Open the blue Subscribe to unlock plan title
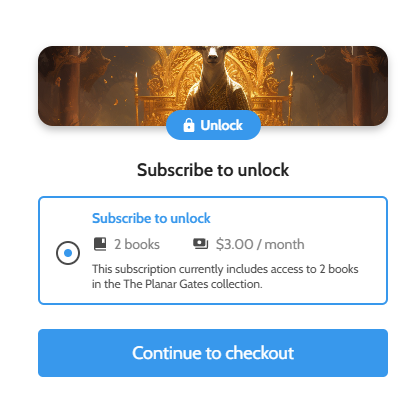 click(x=151, y=218)
